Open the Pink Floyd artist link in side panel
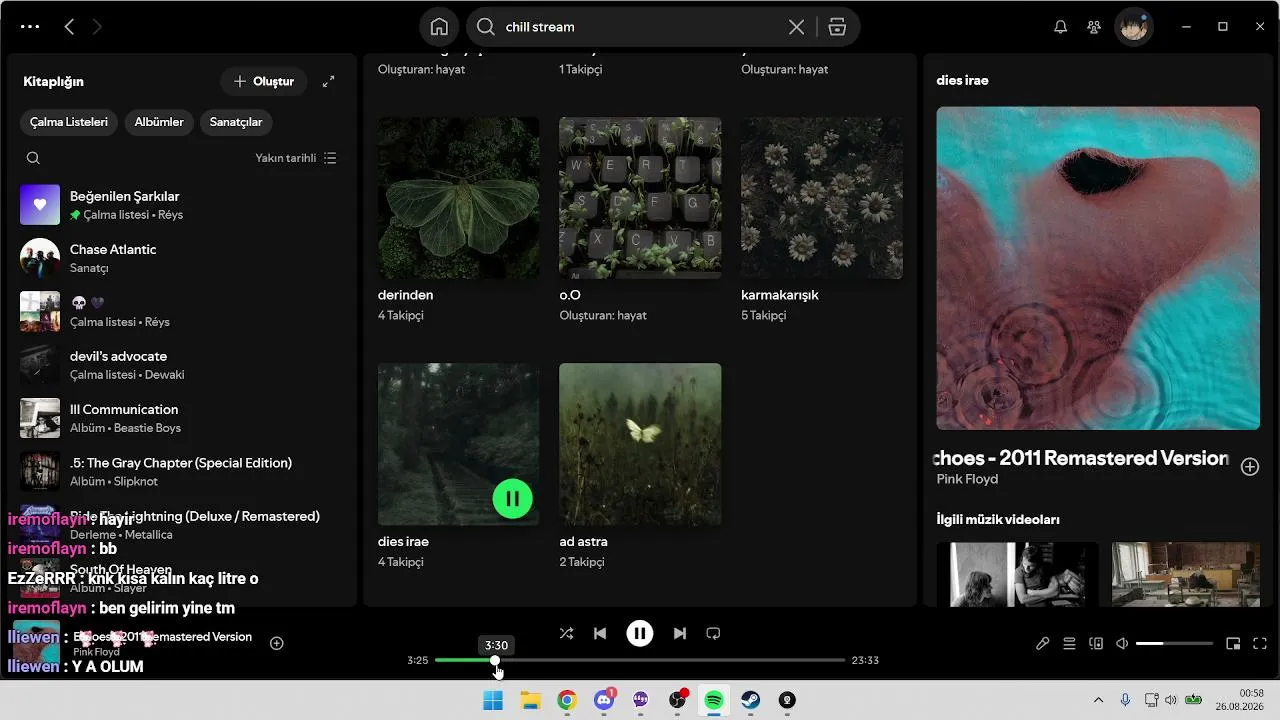 pyautogui.click(x=967, y=479)
